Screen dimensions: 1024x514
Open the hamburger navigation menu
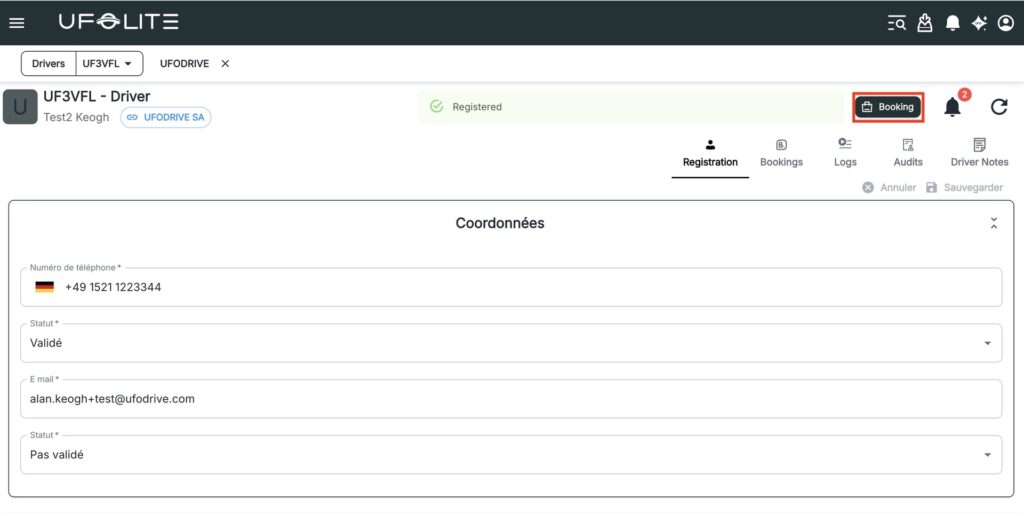[x=17, y=23]
